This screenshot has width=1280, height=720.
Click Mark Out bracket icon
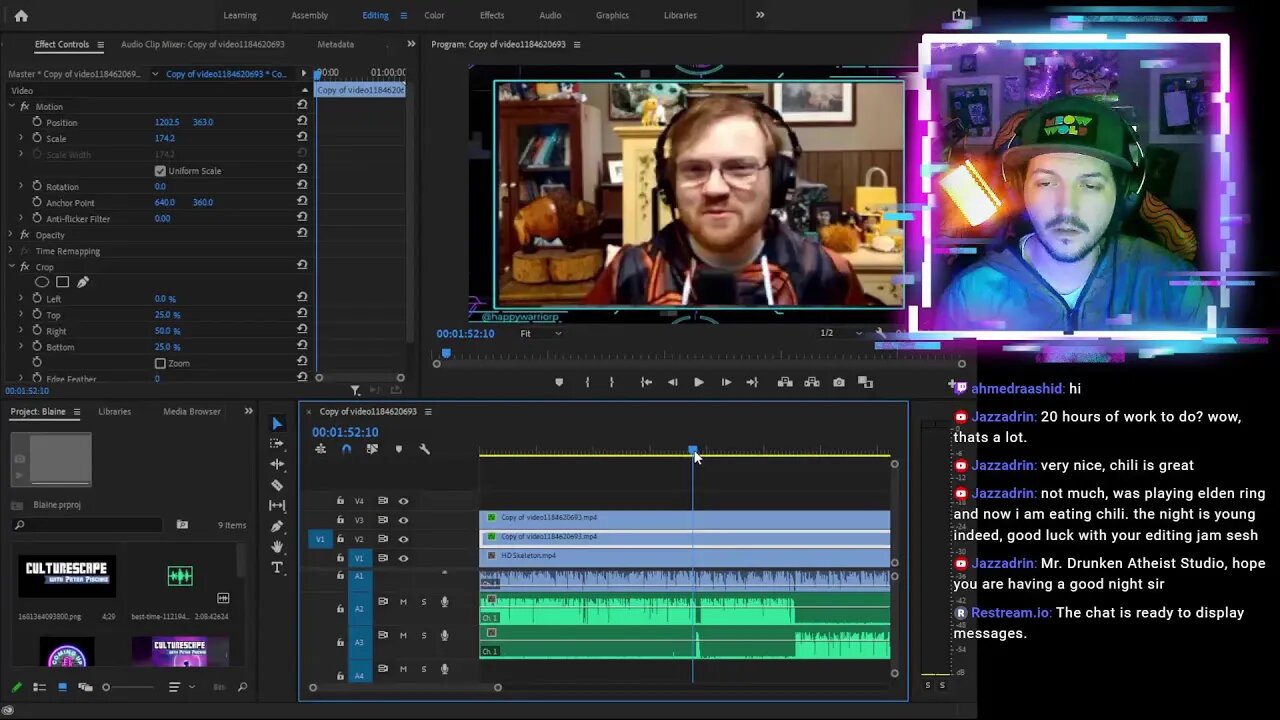pyautogui.click(x=612, y=382)
